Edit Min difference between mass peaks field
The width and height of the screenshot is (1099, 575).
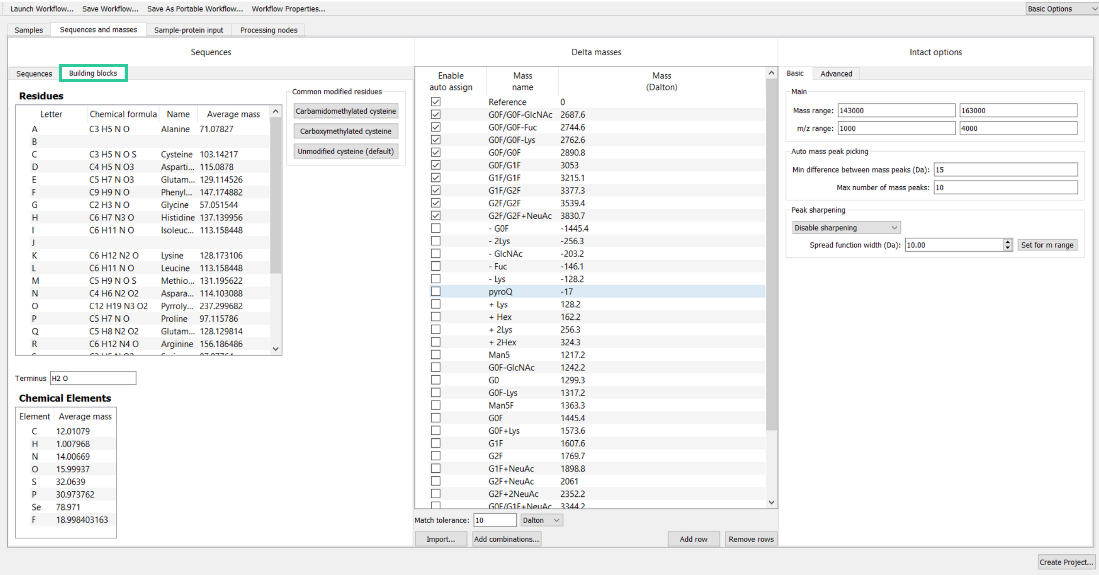tap(1006, 170)
